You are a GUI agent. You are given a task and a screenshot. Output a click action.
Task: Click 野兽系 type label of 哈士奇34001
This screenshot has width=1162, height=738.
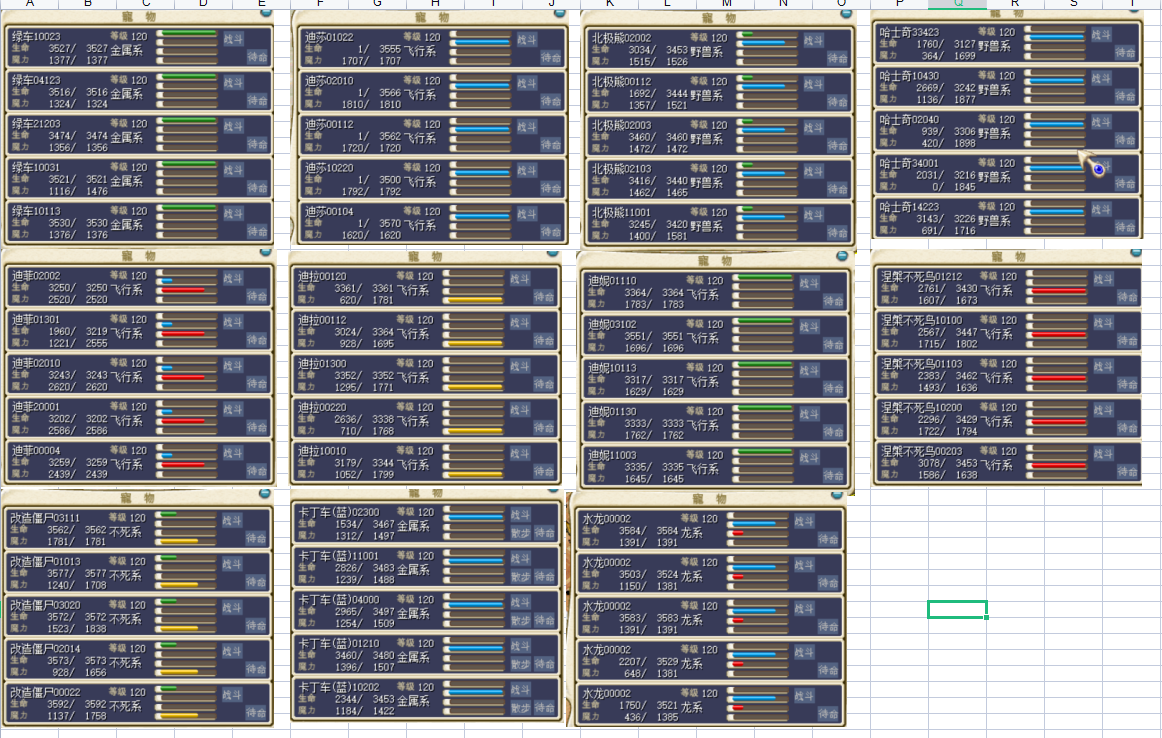click(x=994, y=177)
